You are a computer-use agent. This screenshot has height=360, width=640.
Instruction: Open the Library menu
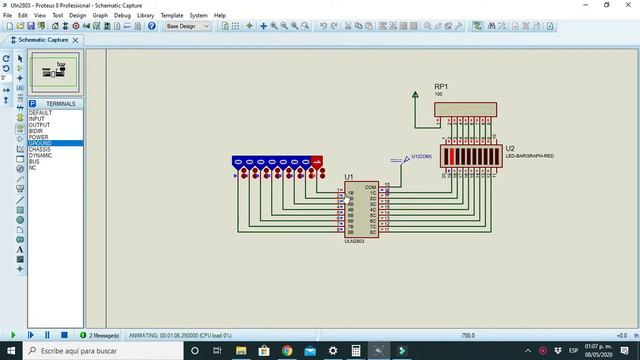pos(145,16)
